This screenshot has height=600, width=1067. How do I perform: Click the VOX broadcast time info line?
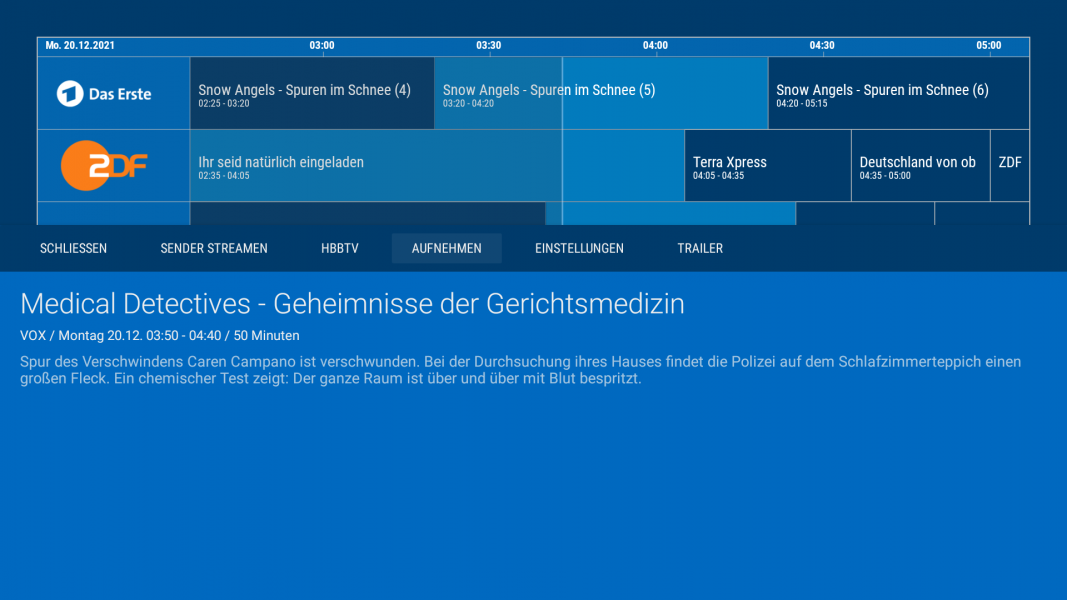pos(157,335)
